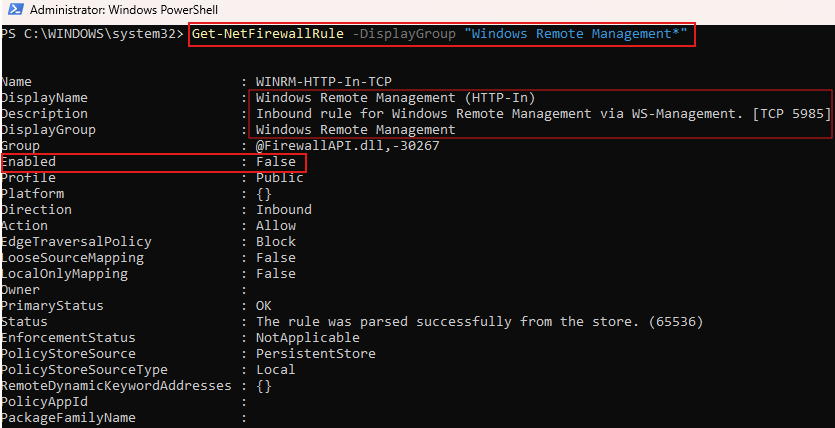This screenshot has width=835, height=428.
Task: Click the False value on the Enabled row
Action: point(275,161)
